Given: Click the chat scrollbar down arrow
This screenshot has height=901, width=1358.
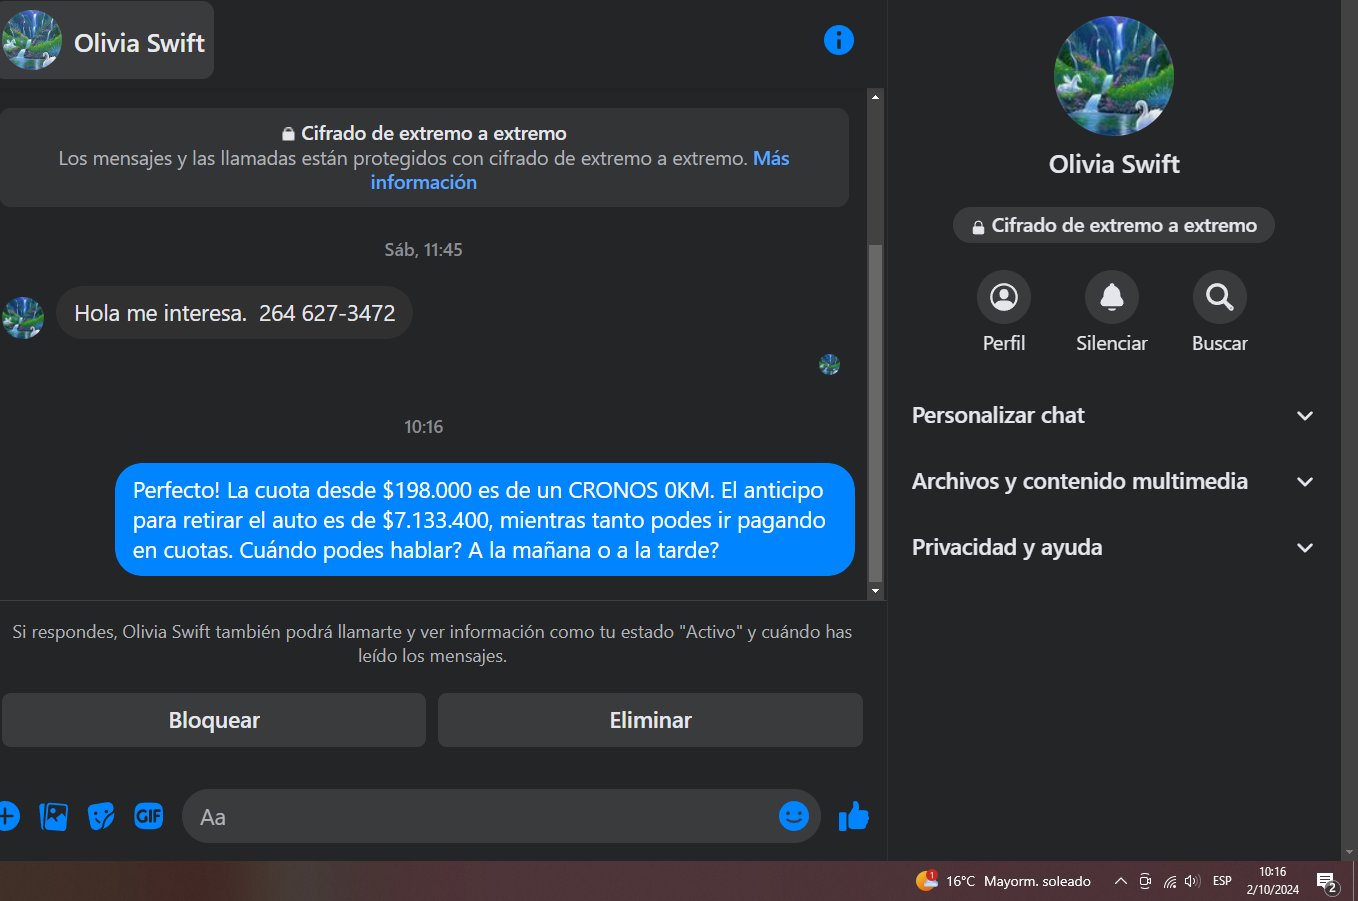Looking at the screenshot, I should coord(876,591).
